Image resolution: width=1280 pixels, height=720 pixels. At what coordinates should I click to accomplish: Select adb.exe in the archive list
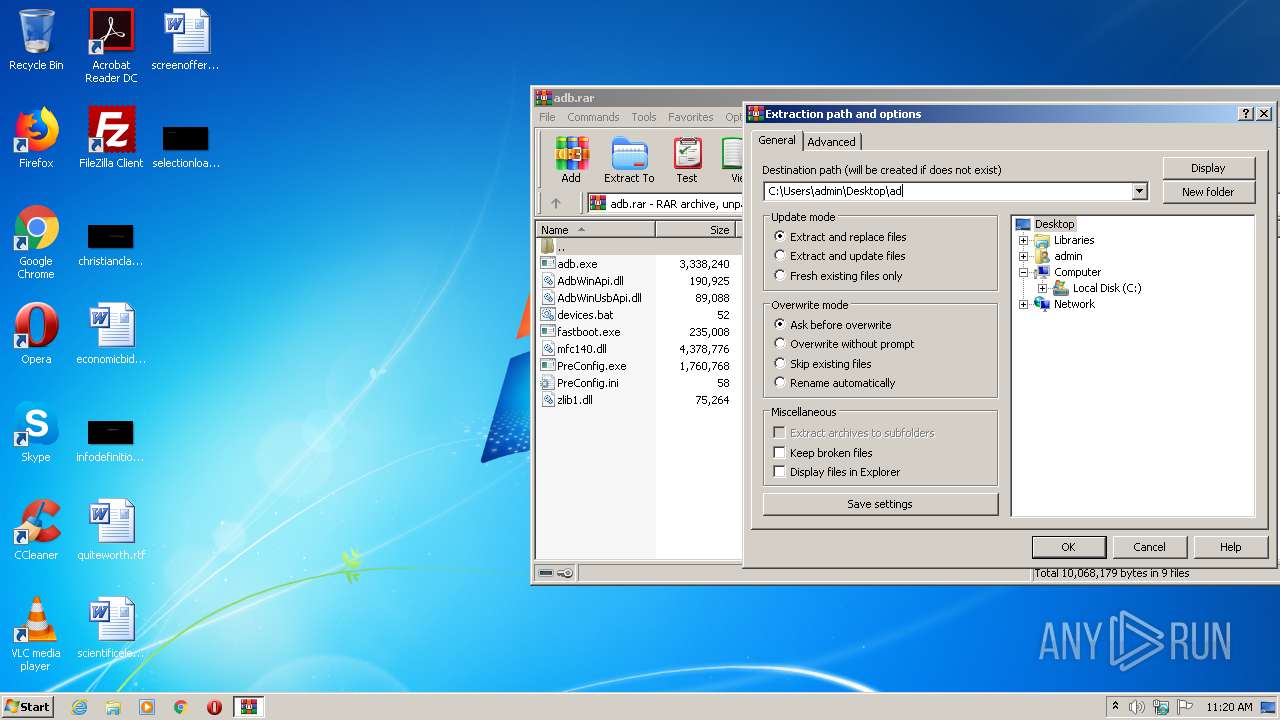[x=577, y=264]
